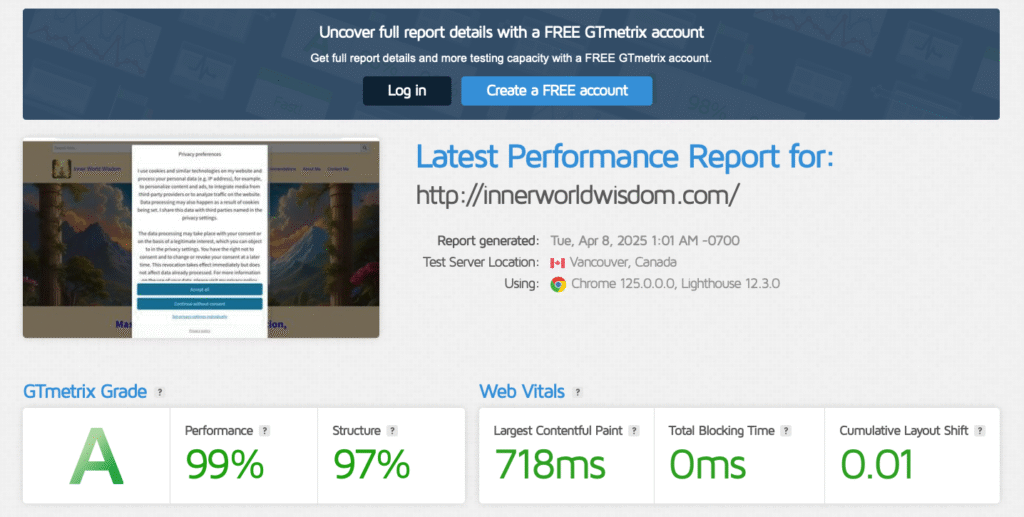The image size is (1024, 517).
Task: Click the Test Server Location label
Action: coord(481,262)
